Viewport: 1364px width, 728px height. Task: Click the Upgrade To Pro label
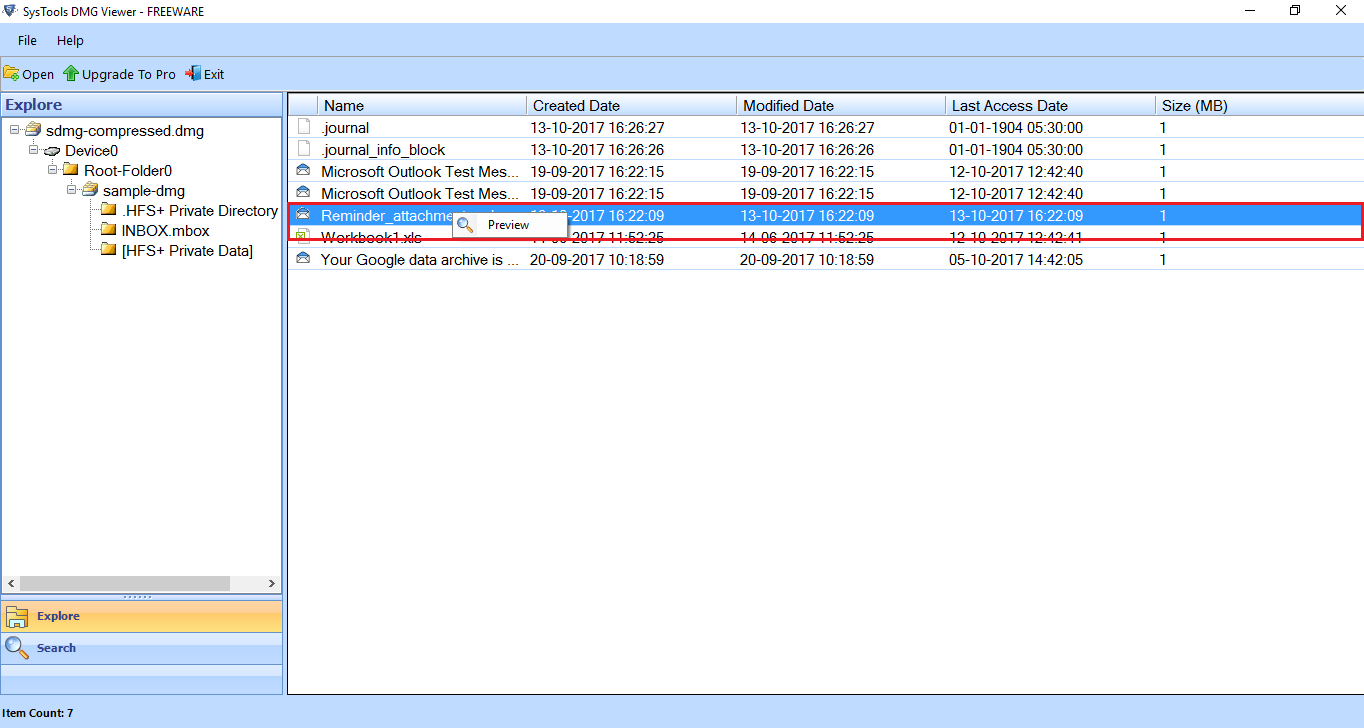[129, 74]
